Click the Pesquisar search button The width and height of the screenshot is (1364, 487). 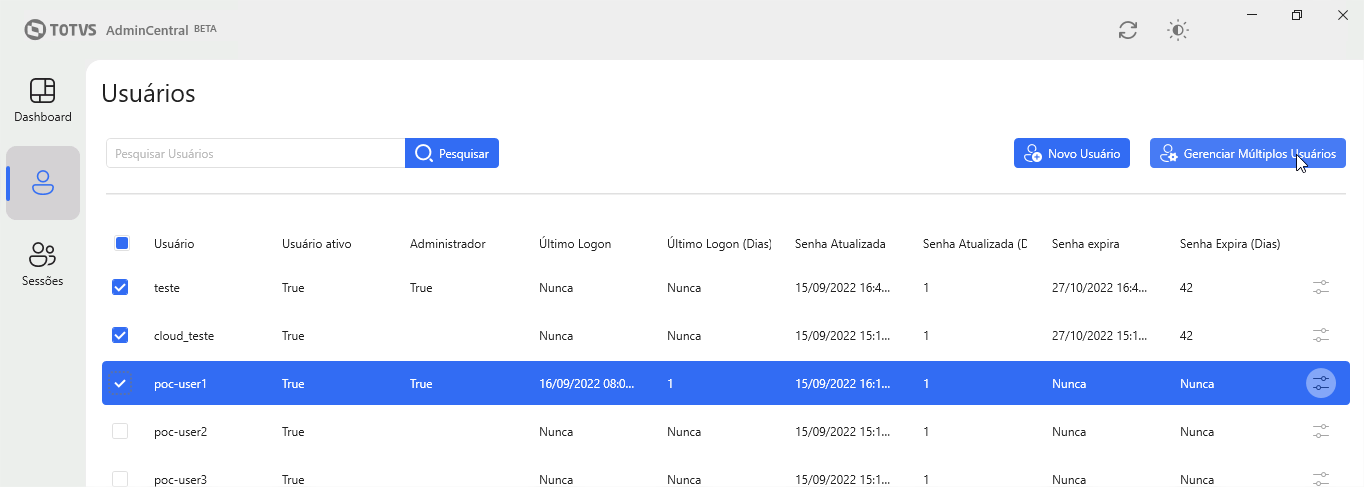[452, 153]
